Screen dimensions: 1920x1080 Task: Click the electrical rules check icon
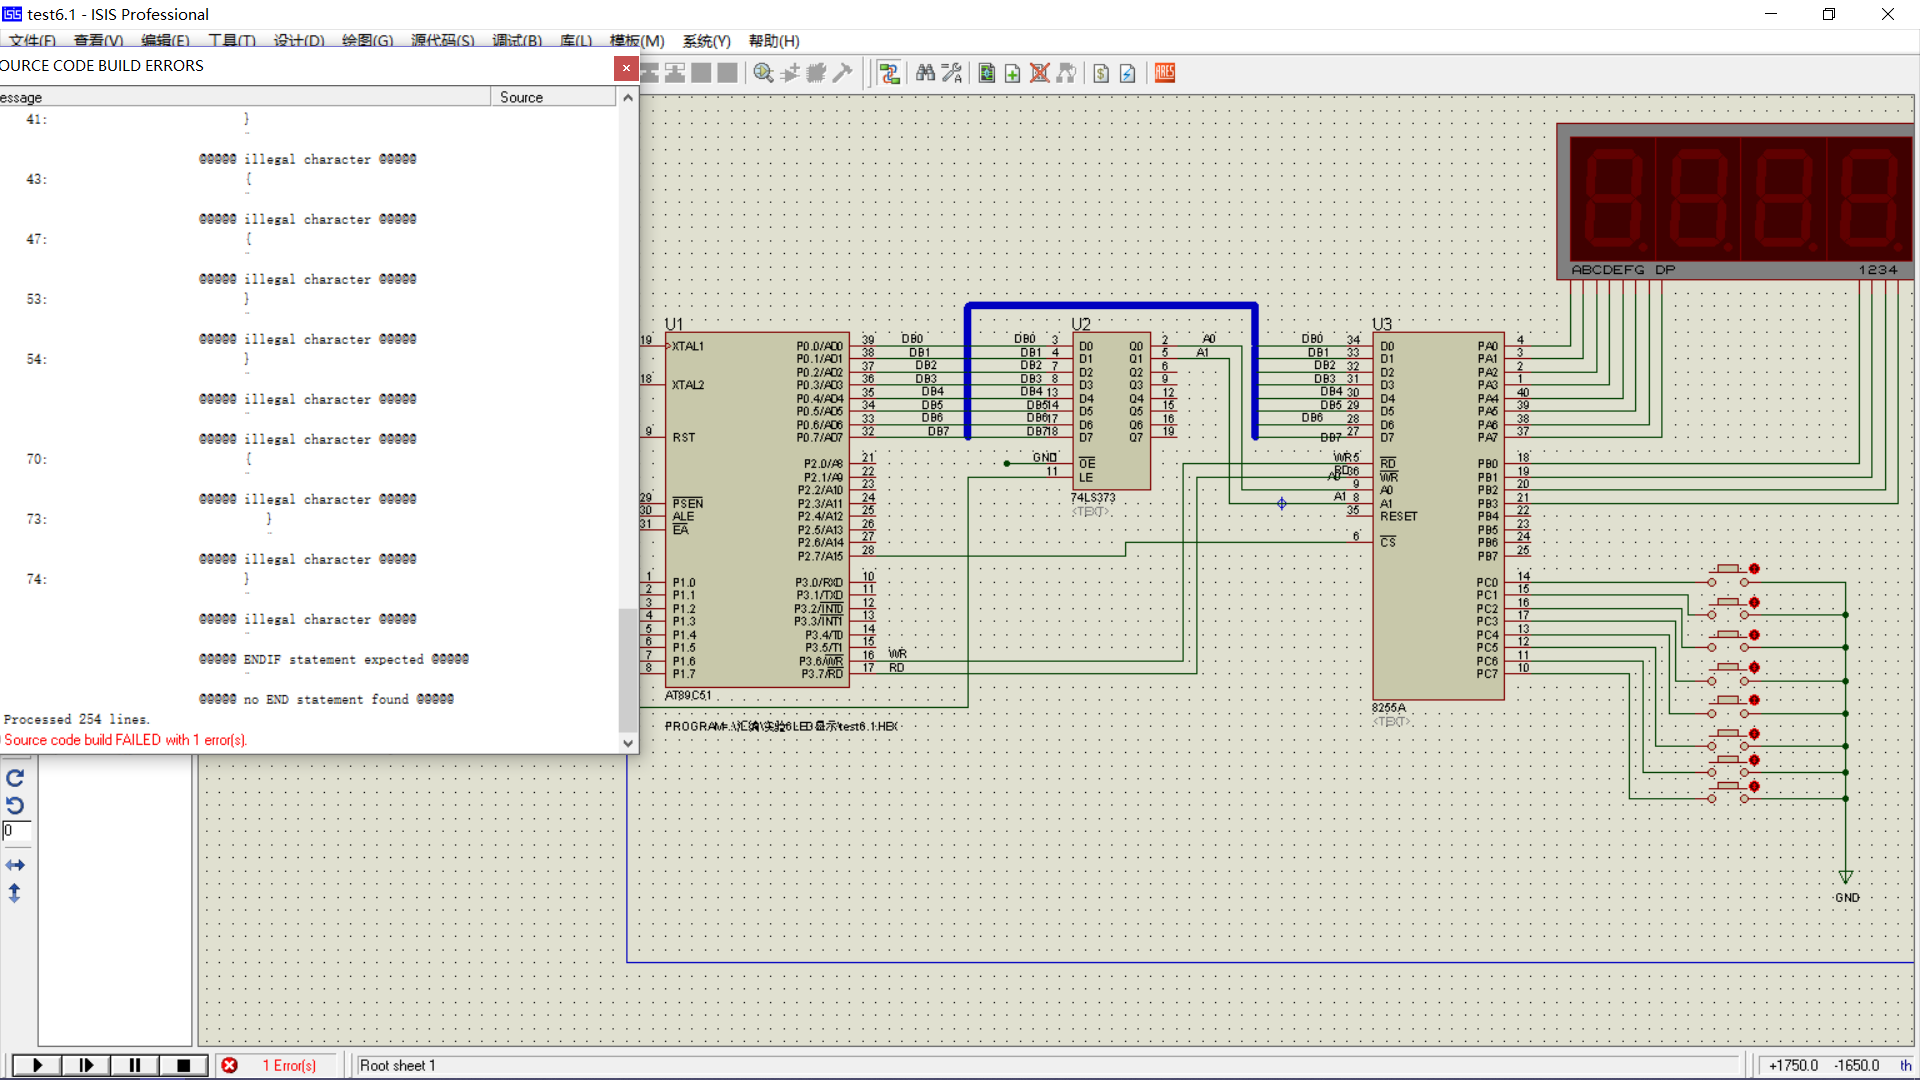click(x=1128, y=73)
